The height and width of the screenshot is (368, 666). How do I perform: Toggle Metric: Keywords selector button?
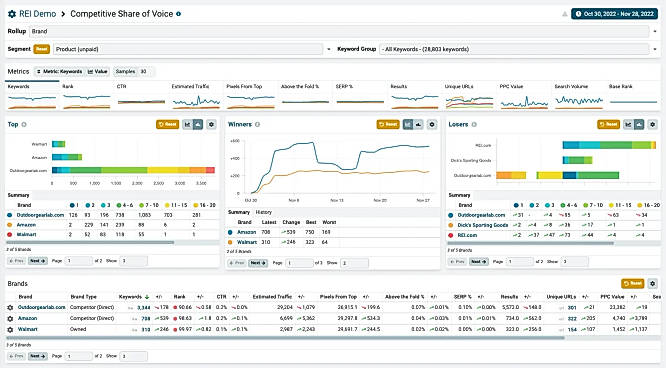pyautogui.click(x=59, y=71)
